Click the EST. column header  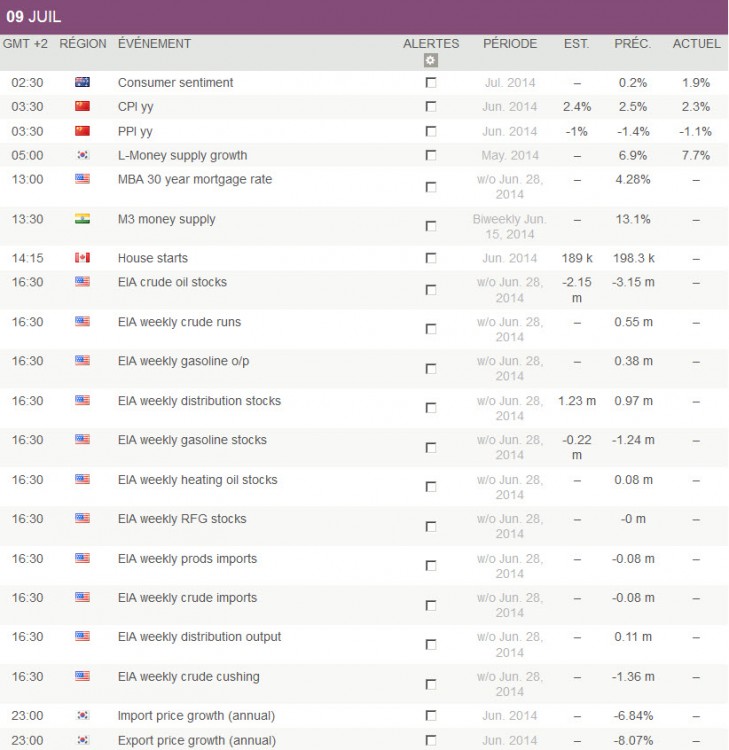(576, 44)
